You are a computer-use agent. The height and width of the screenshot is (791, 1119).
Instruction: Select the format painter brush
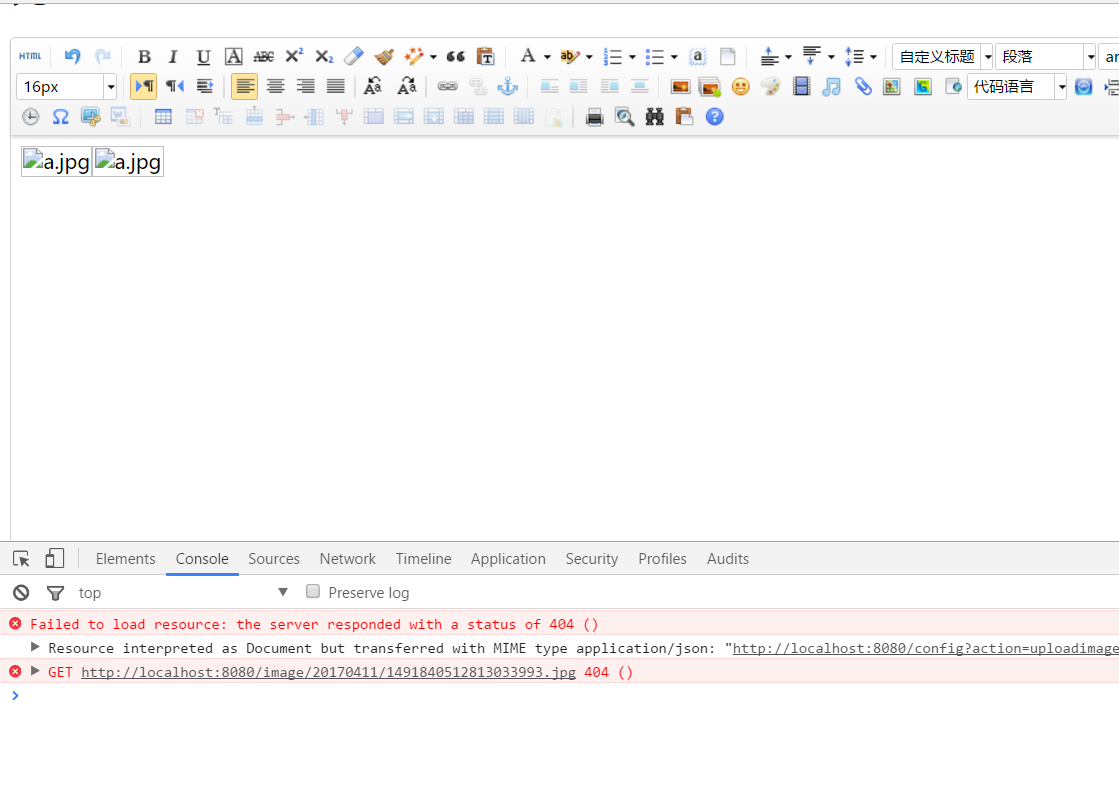384,56
